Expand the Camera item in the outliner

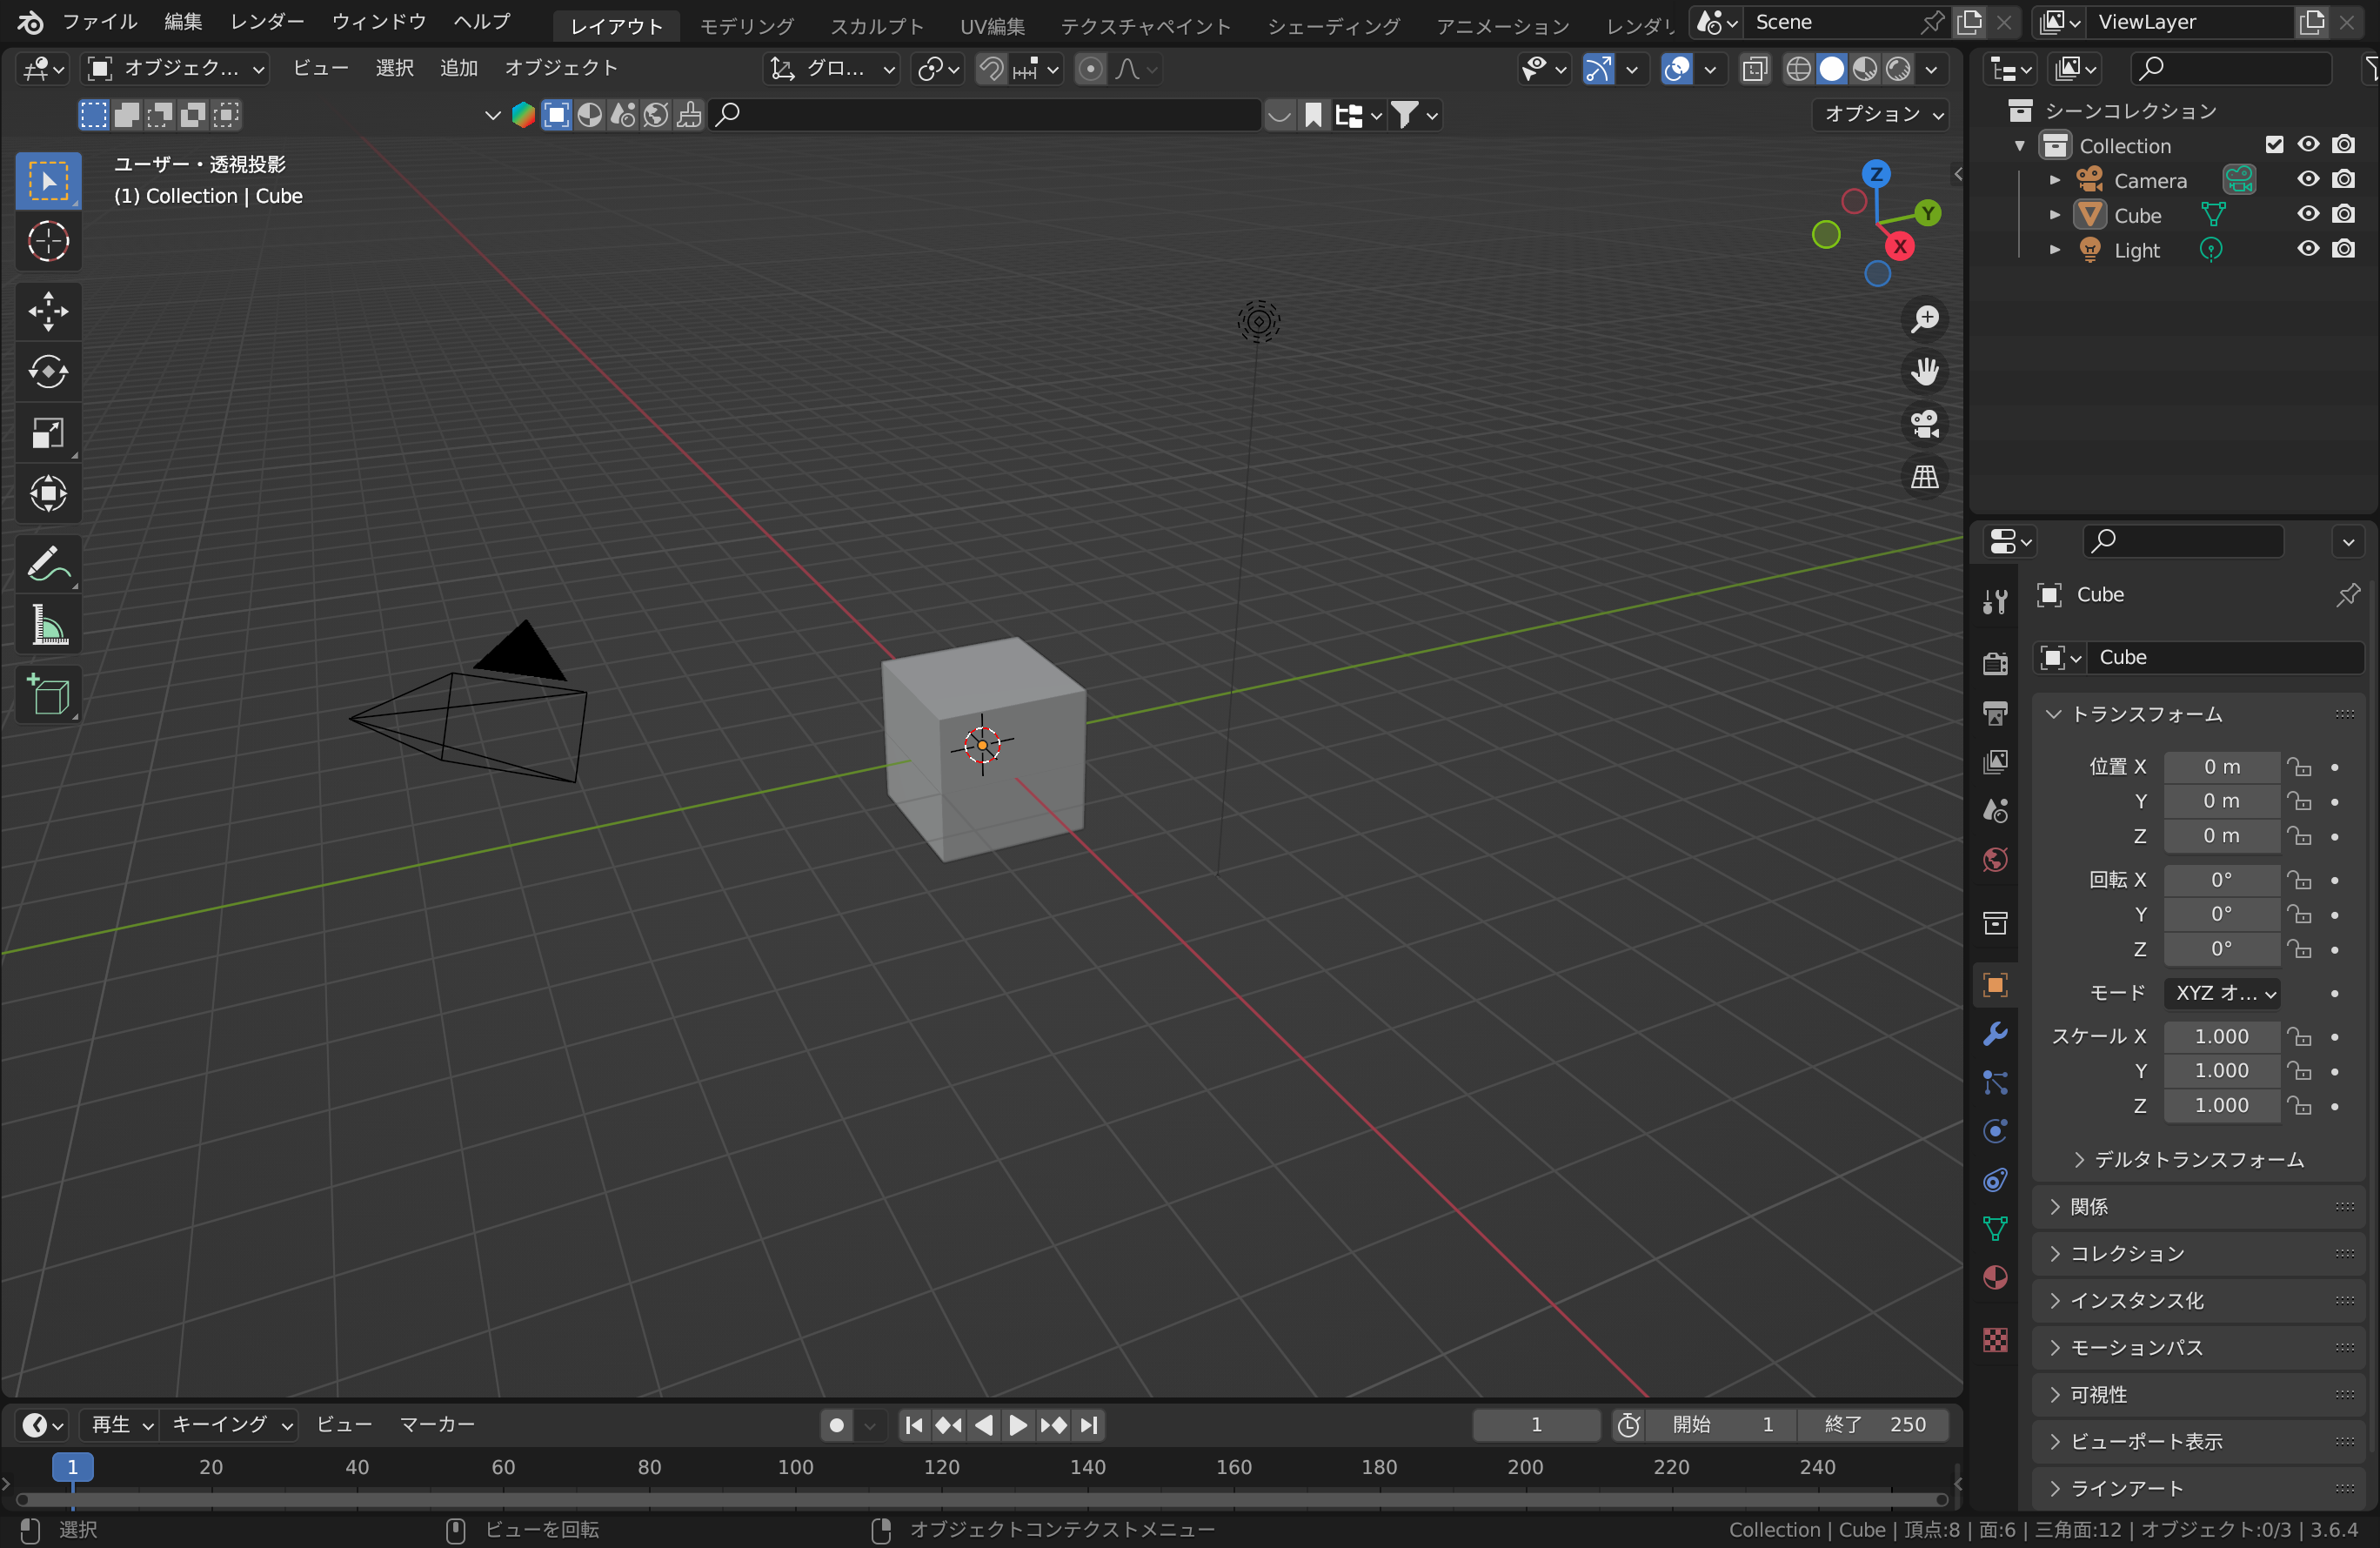[2053, 180]
